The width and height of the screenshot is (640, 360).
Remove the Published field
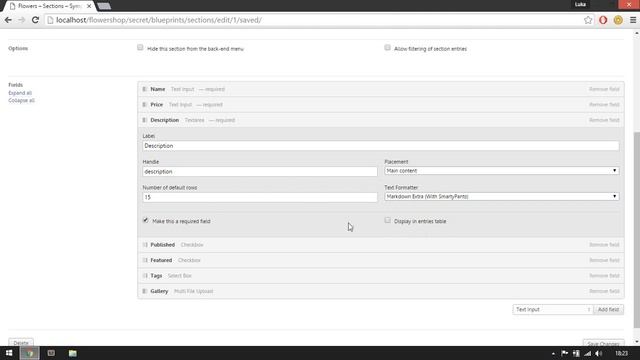coord(604,244)
